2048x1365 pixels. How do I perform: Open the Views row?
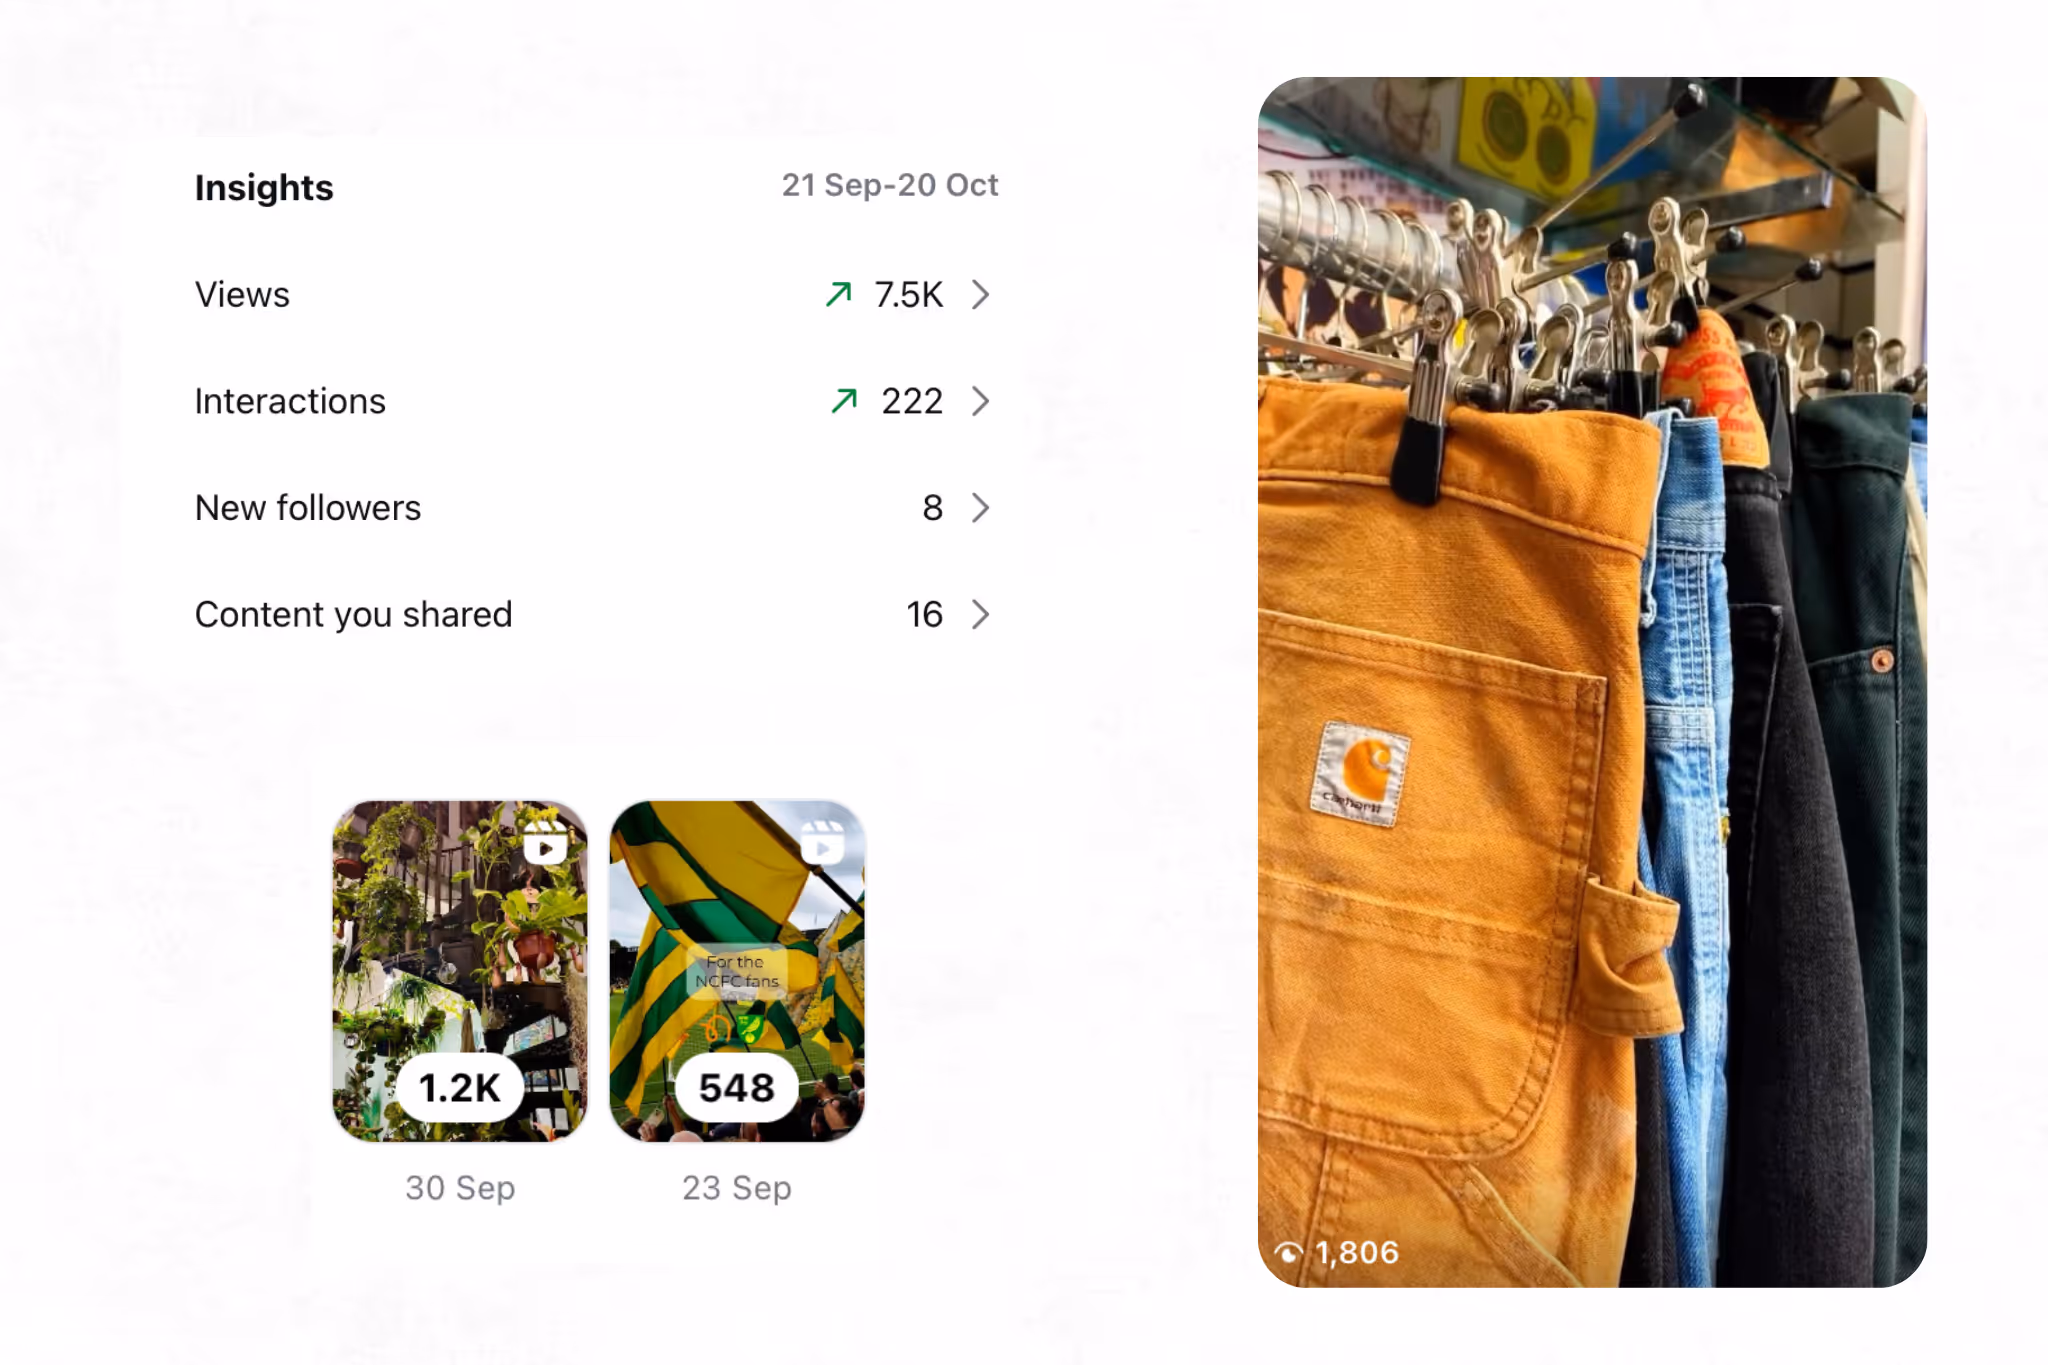click(x=242, y=295)
